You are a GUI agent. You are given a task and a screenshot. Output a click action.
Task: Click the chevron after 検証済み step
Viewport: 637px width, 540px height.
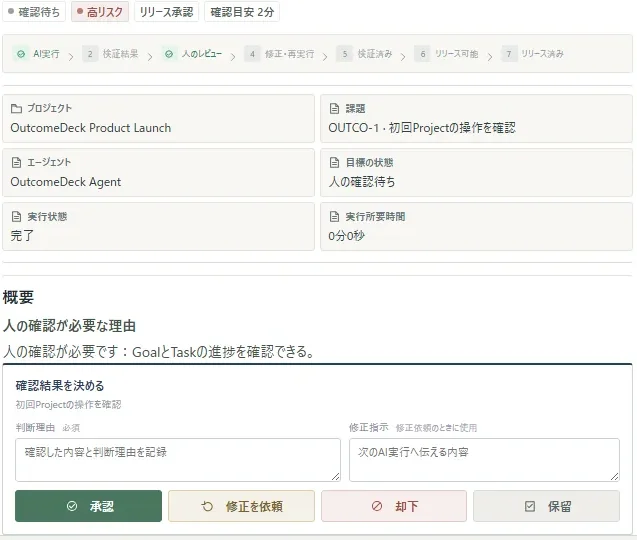tap(403, 56)
